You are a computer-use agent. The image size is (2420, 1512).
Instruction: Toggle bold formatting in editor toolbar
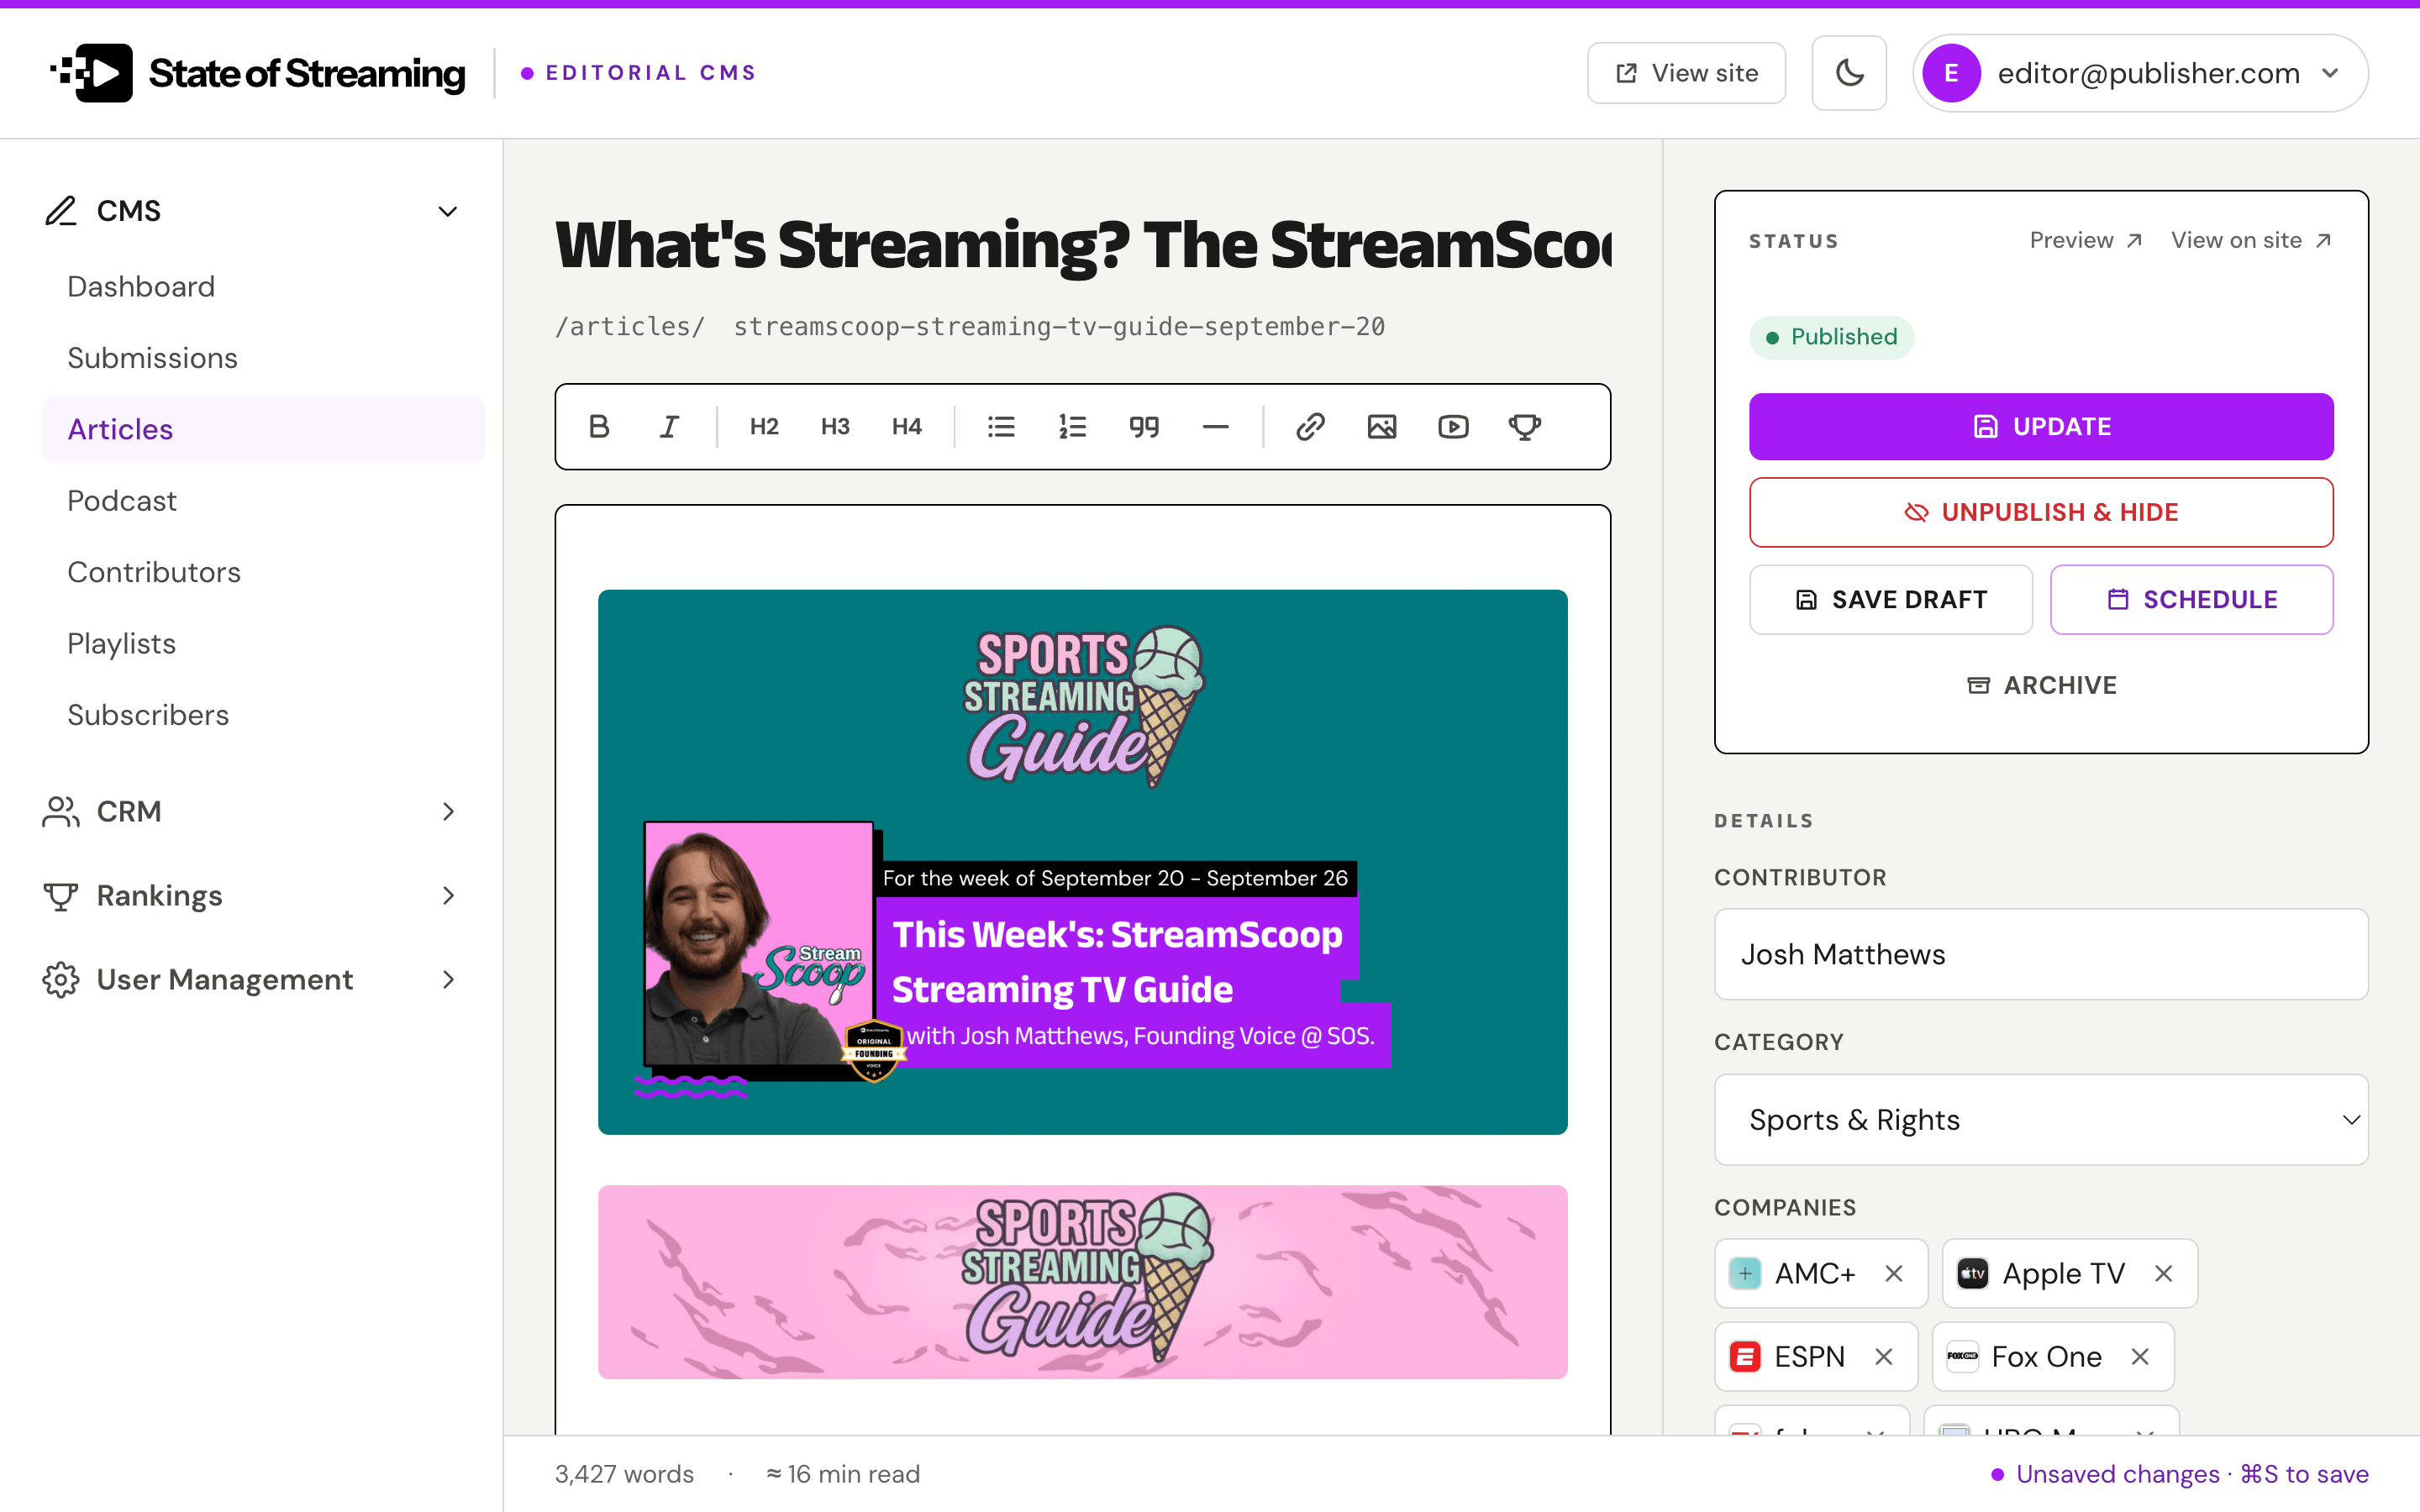tap(599, 427)
